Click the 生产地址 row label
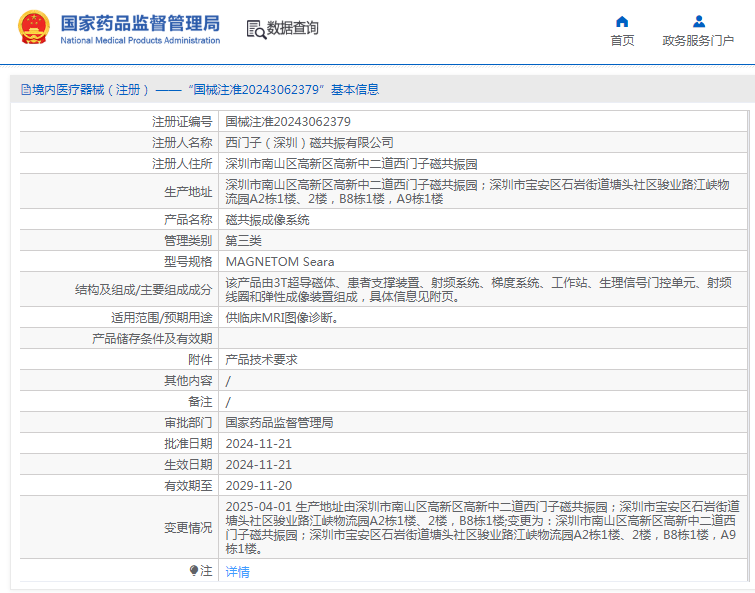Viewport: 755px width, 593px height. click(x=188, y=192)
